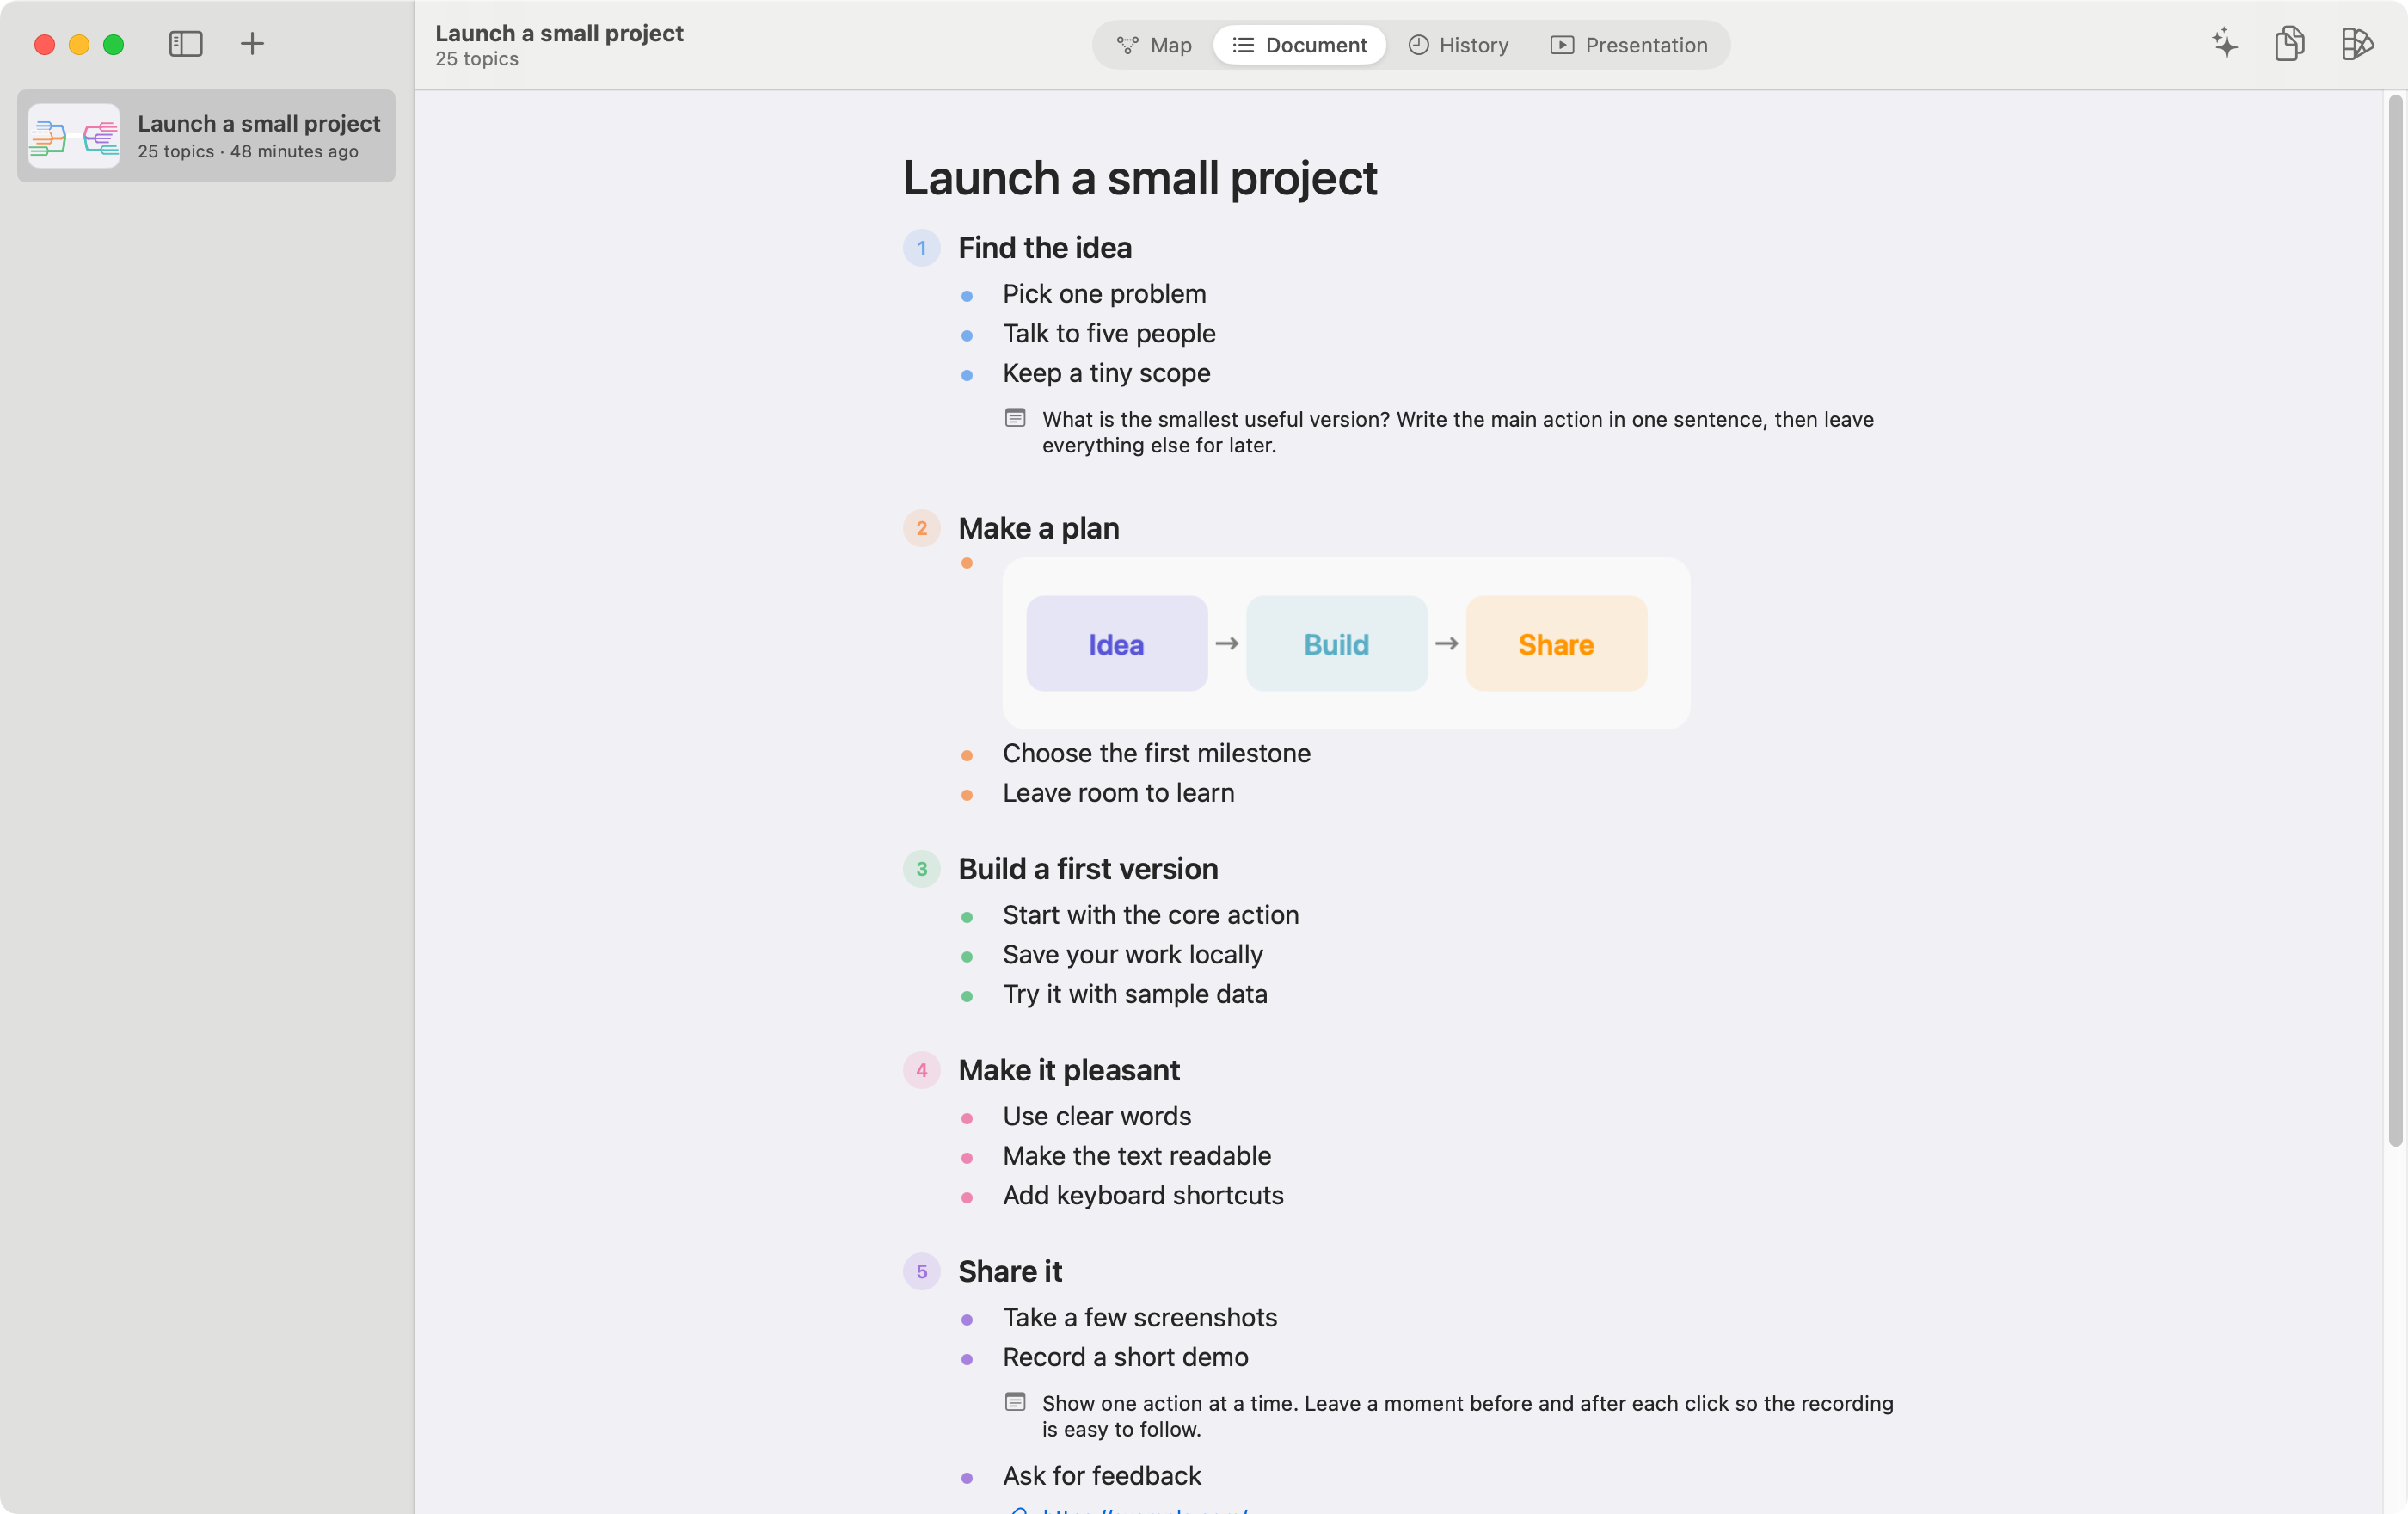Click the note Show one action at a time
The image size is (2408, 1514).
coord(1467,1416)
